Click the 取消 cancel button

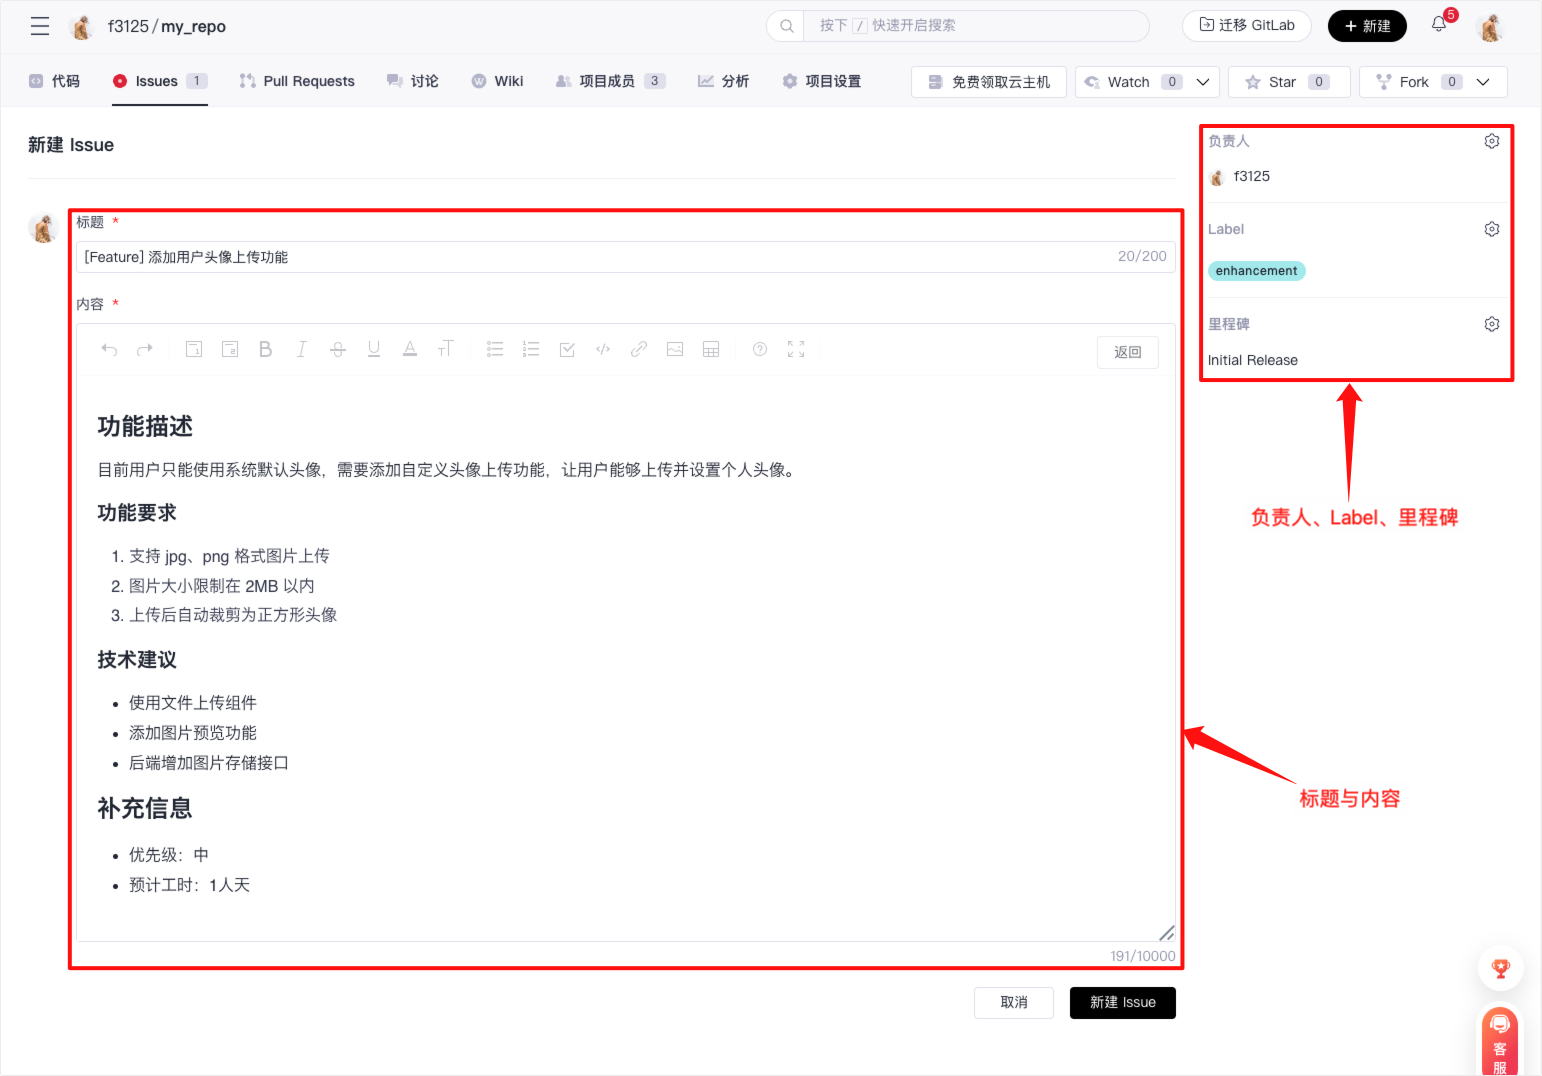(x=1013, y=1002)
